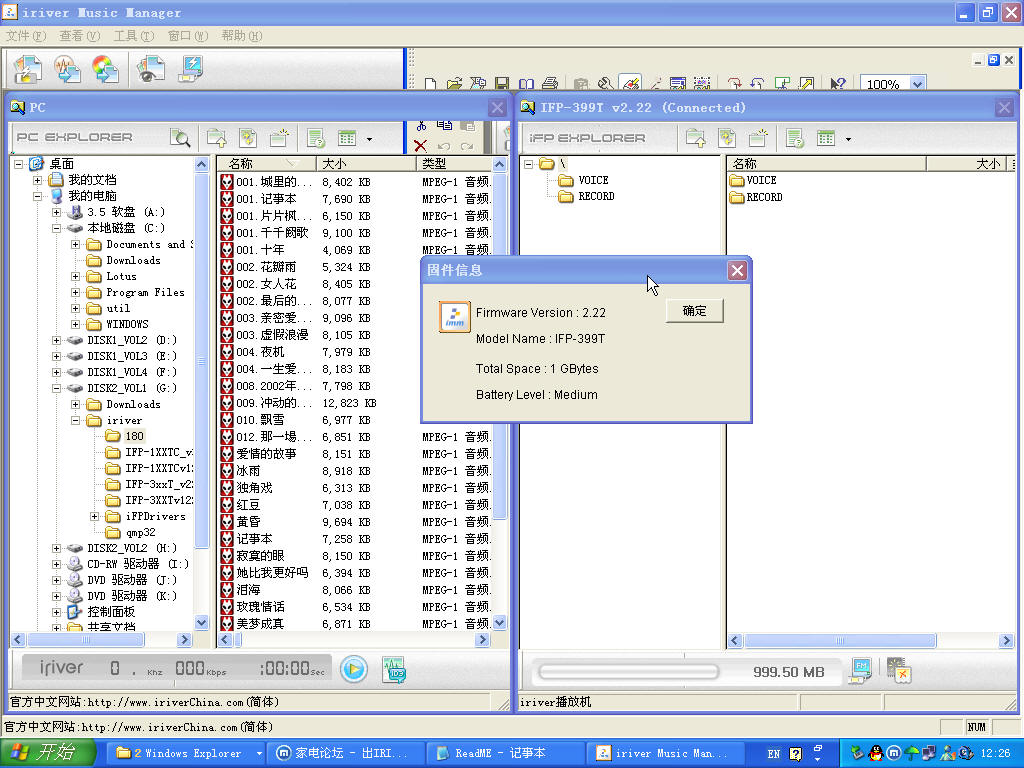Click iFP Explorer view mode grid icon
The image size is (1024, 768).
pos(826,138)
